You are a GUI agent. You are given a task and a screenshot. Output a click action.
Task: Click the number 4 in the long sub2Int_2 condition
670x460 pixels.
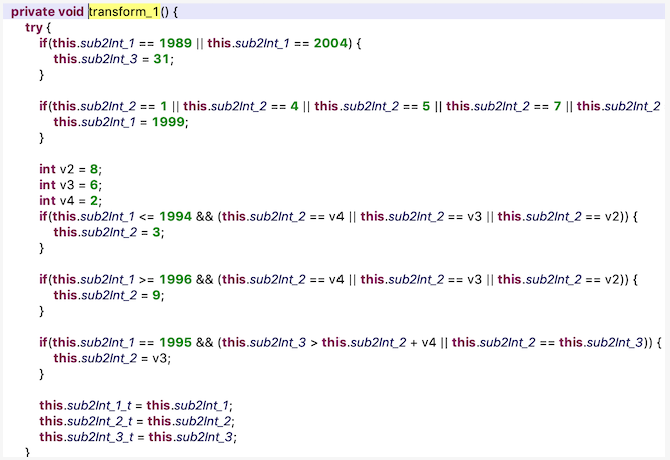(294, 106)
